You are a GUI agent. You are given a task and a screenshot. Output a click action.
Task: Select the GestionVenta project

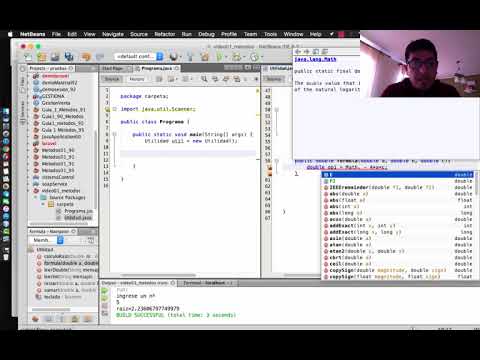[x=55, y=103]
